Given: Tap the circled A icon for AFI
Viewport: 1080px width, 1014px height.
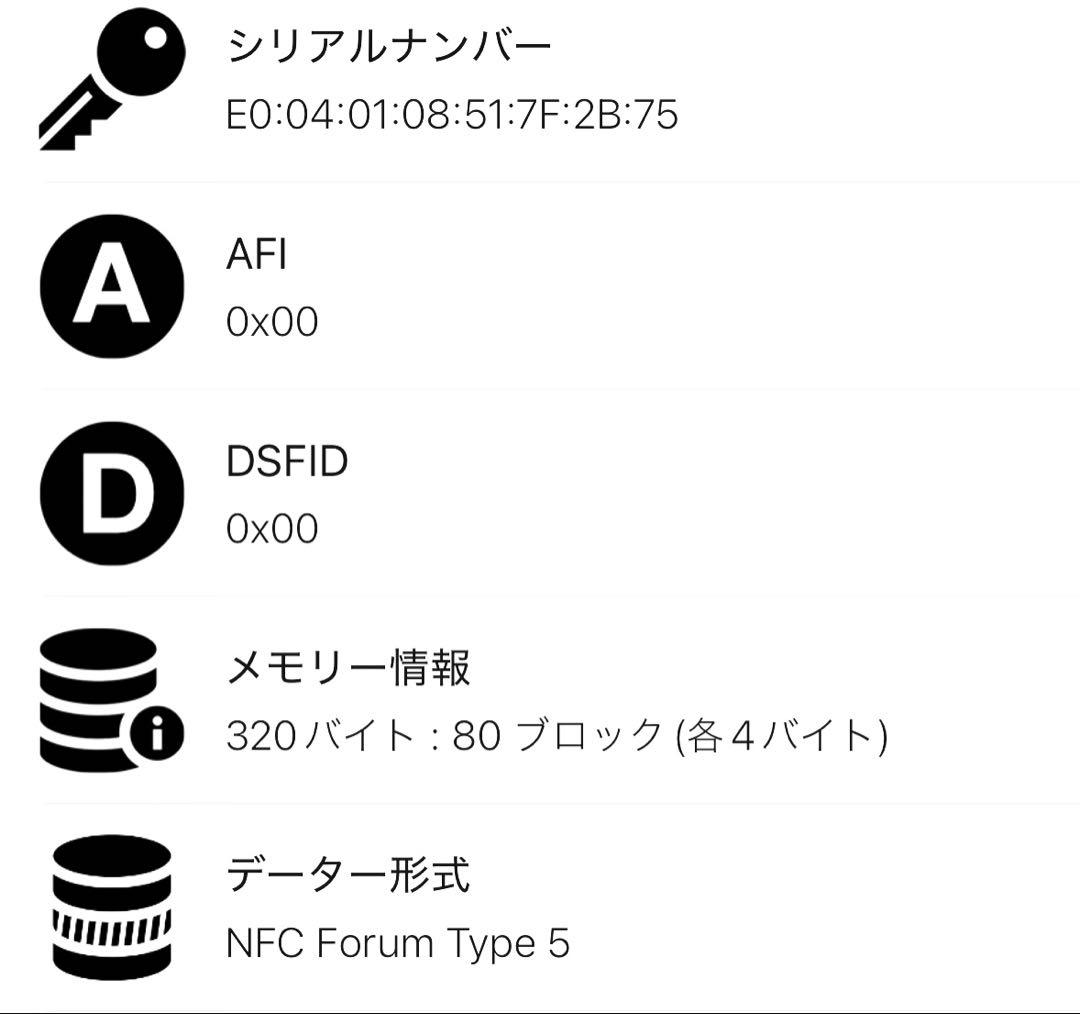Looking at the screenshot, I should pos(112,286).
